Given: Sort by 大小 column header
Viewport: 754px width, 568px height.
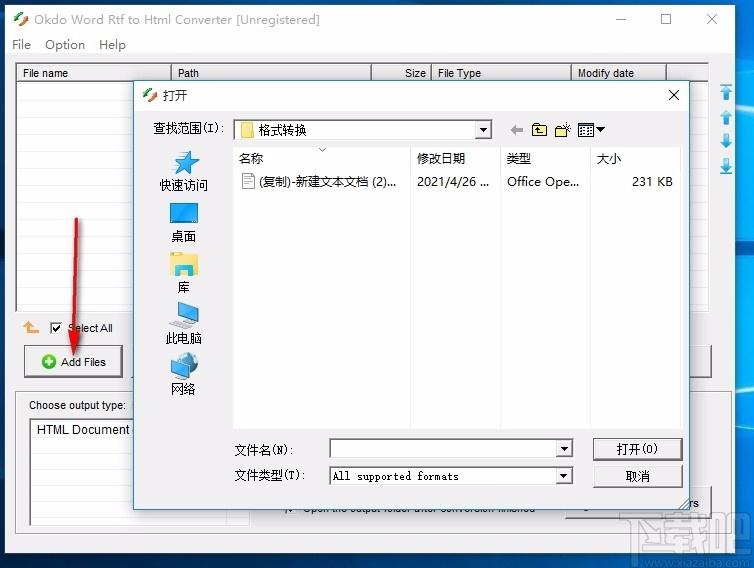Looking at the screenshot, I should click(635, 158).
